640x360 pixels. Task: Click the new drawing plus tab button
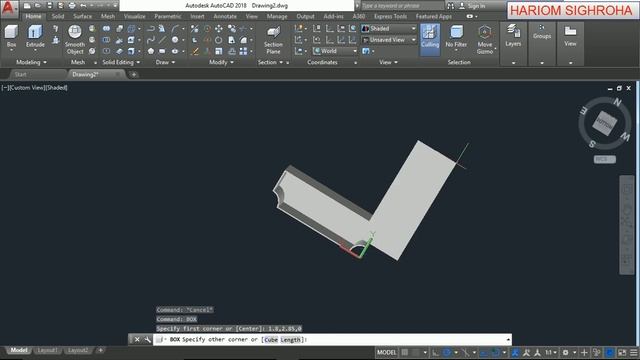pyautogui.click(x=133, y=74)
